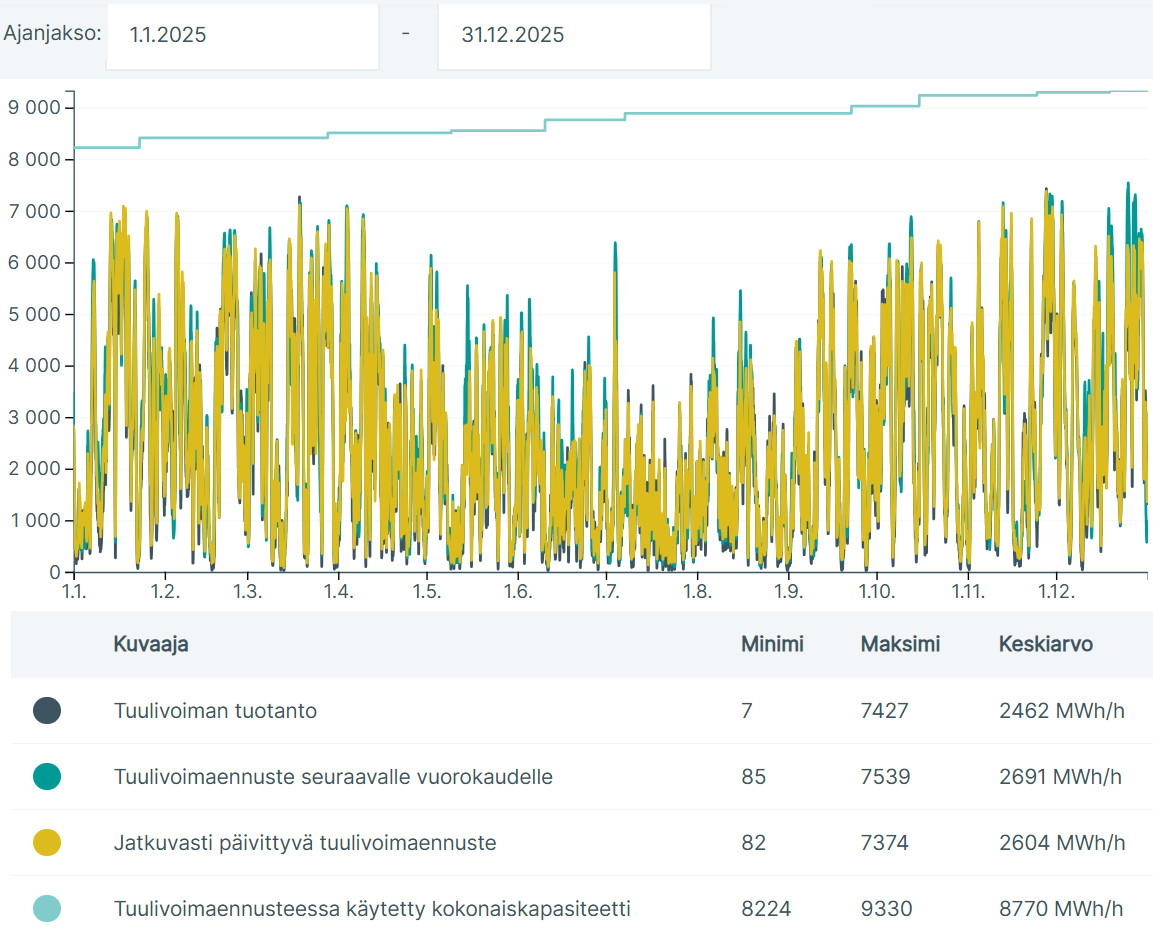The image size is (1153, 937).
Task: Select the kokonaiskapasiteetti legend label
Action: [372, 909]
